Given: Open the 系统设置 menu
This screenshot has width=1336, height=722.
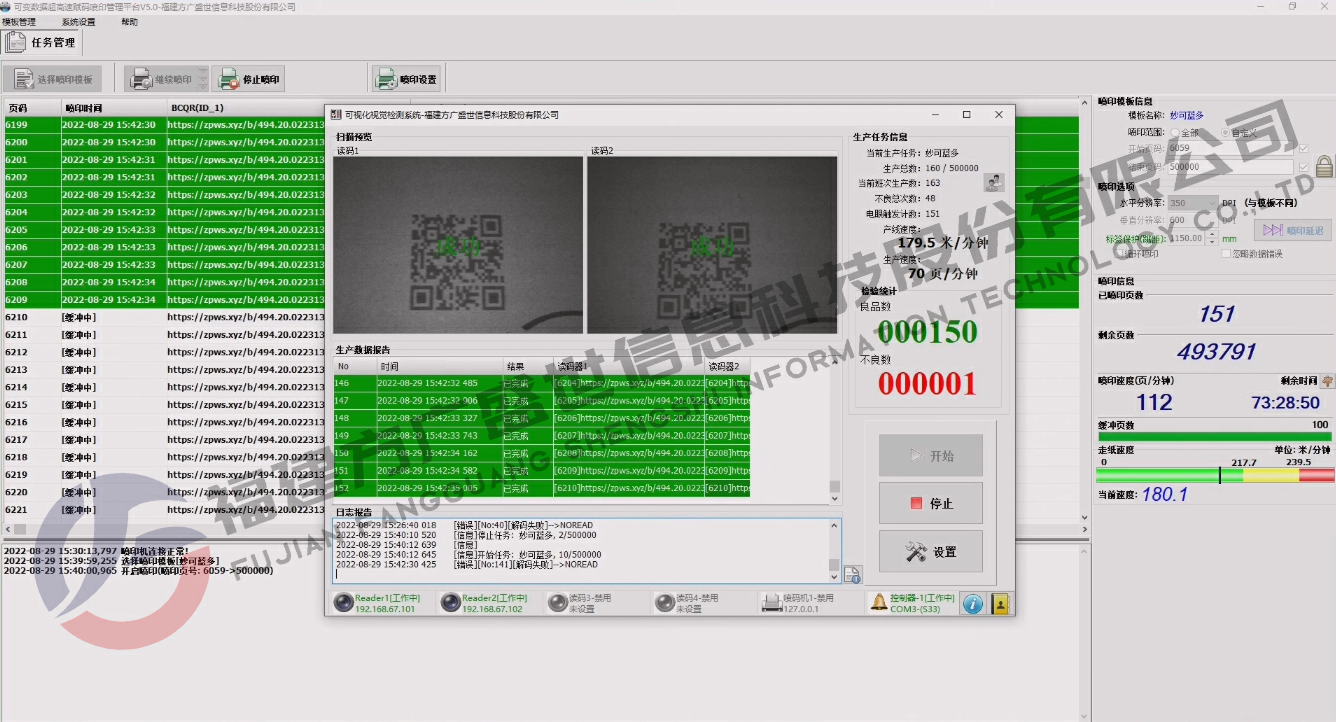Looking at the screenshot, I should pos(78,22).
